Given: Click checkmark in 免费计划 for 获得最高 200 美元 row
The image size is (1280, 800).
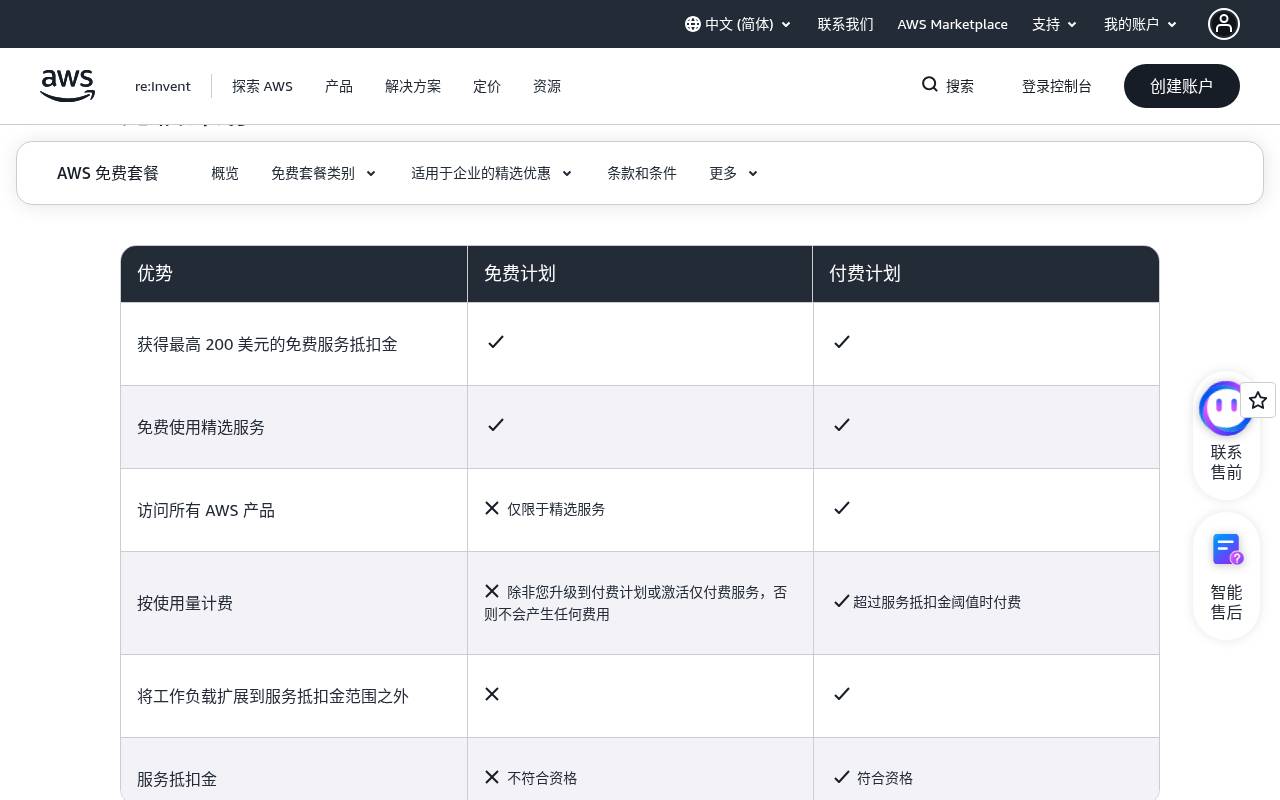Looking at the screenshot, I should (496, 342).
